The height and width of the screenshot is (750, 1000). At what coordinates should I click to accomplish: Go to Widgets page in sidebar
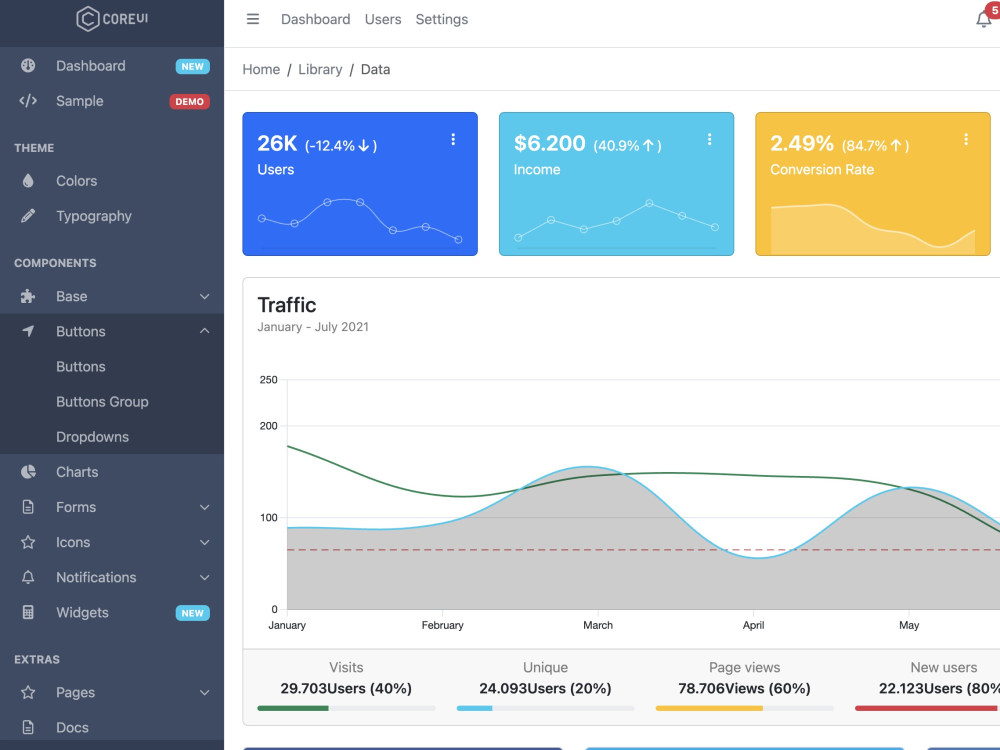click(112, 612)
